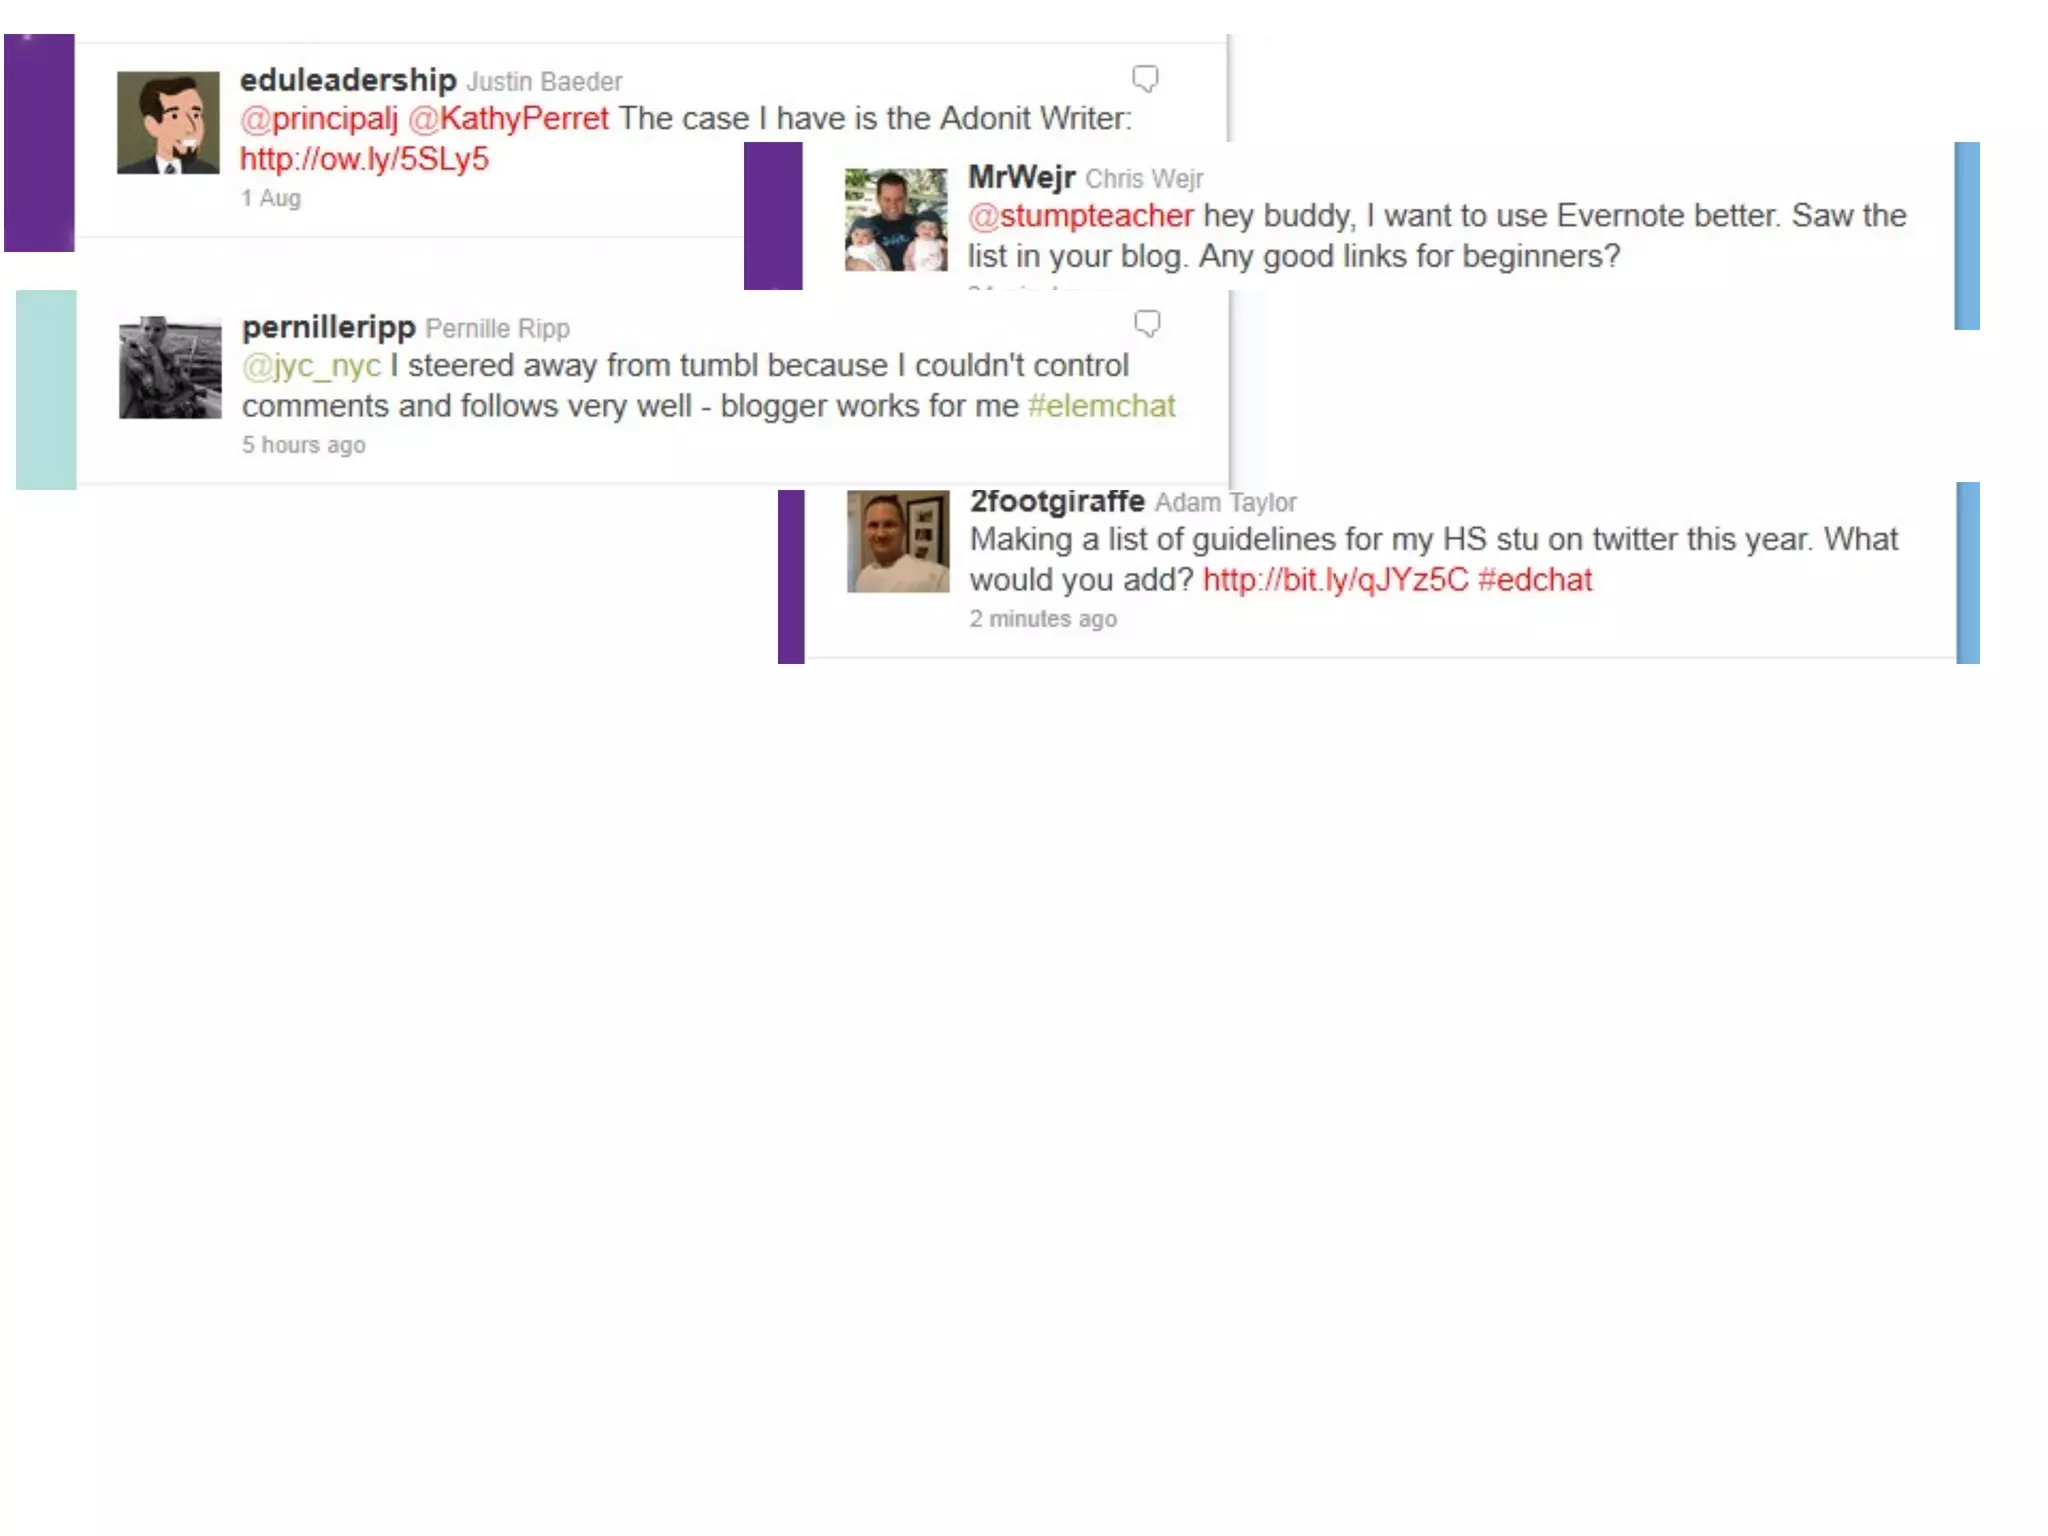2048x1536 pixels.
Task: Follow the @KathyPerret mention link
Action: (x=509, y=119)
